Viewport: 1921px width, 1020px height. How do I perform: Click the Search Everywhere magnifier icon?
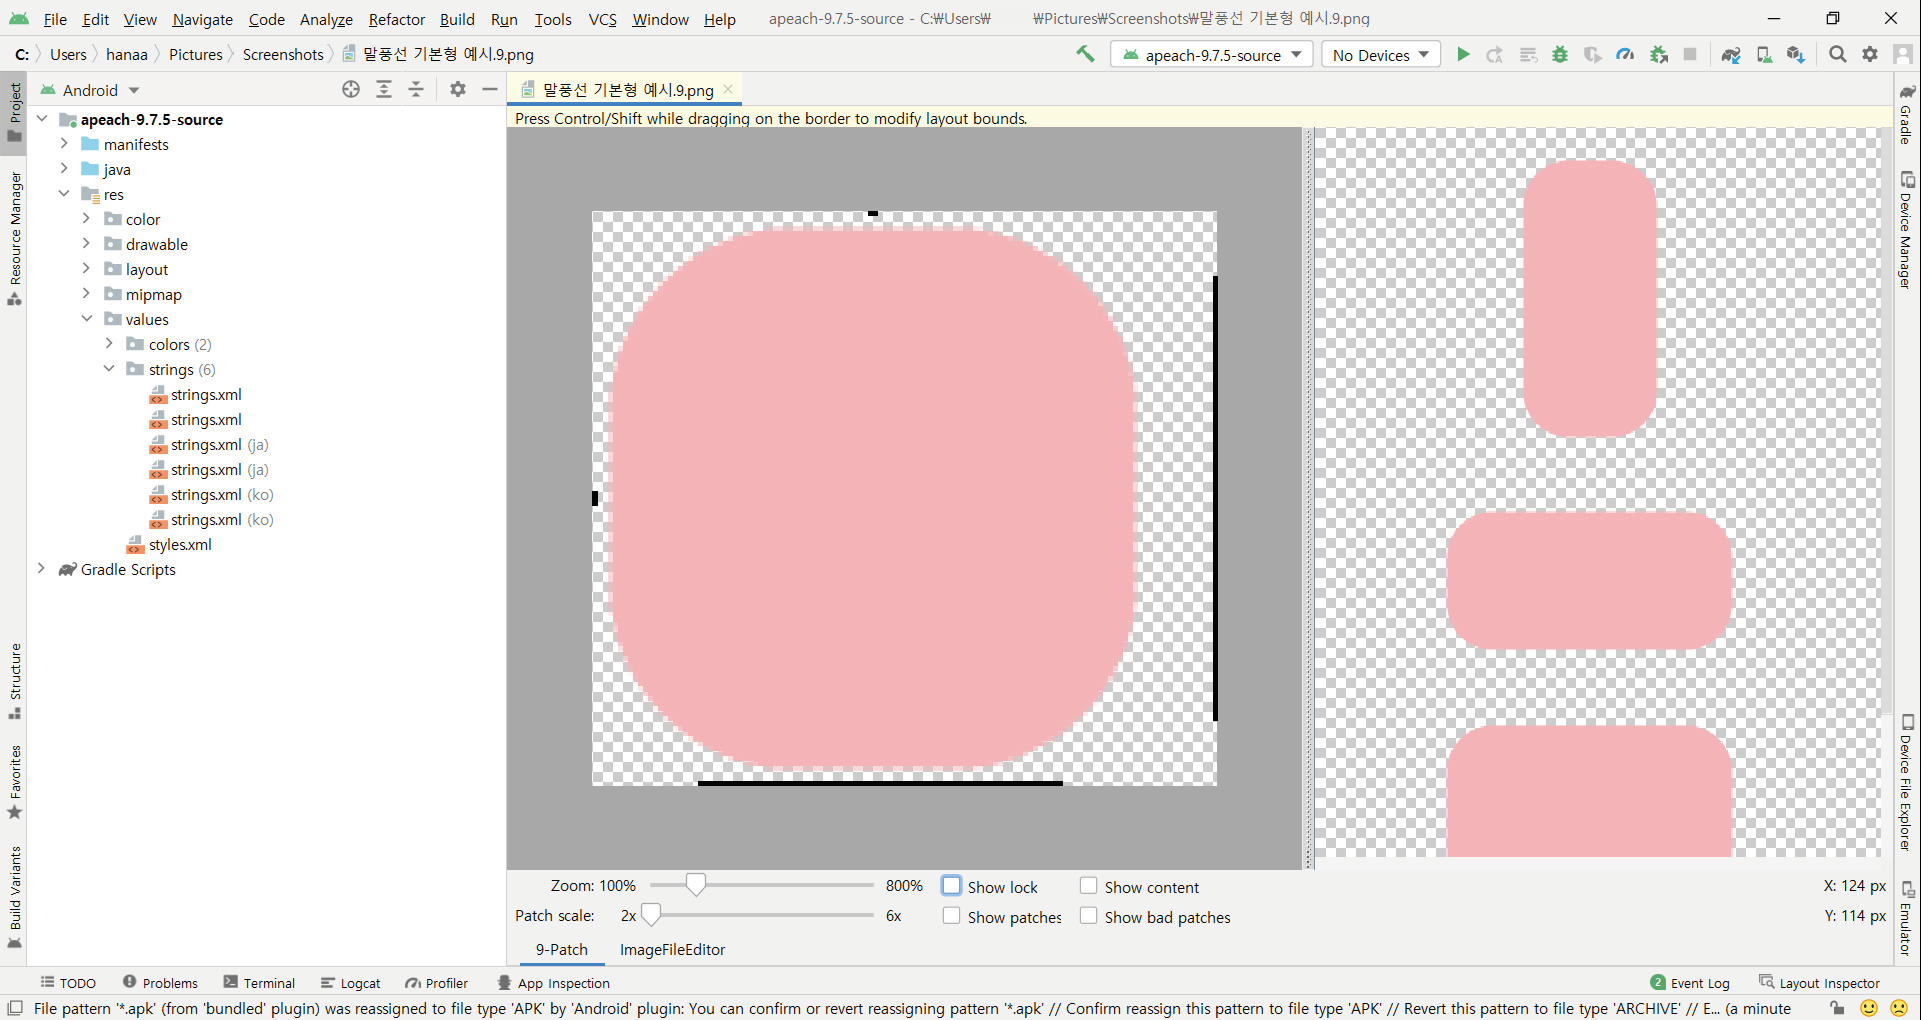pos(1838,54)
